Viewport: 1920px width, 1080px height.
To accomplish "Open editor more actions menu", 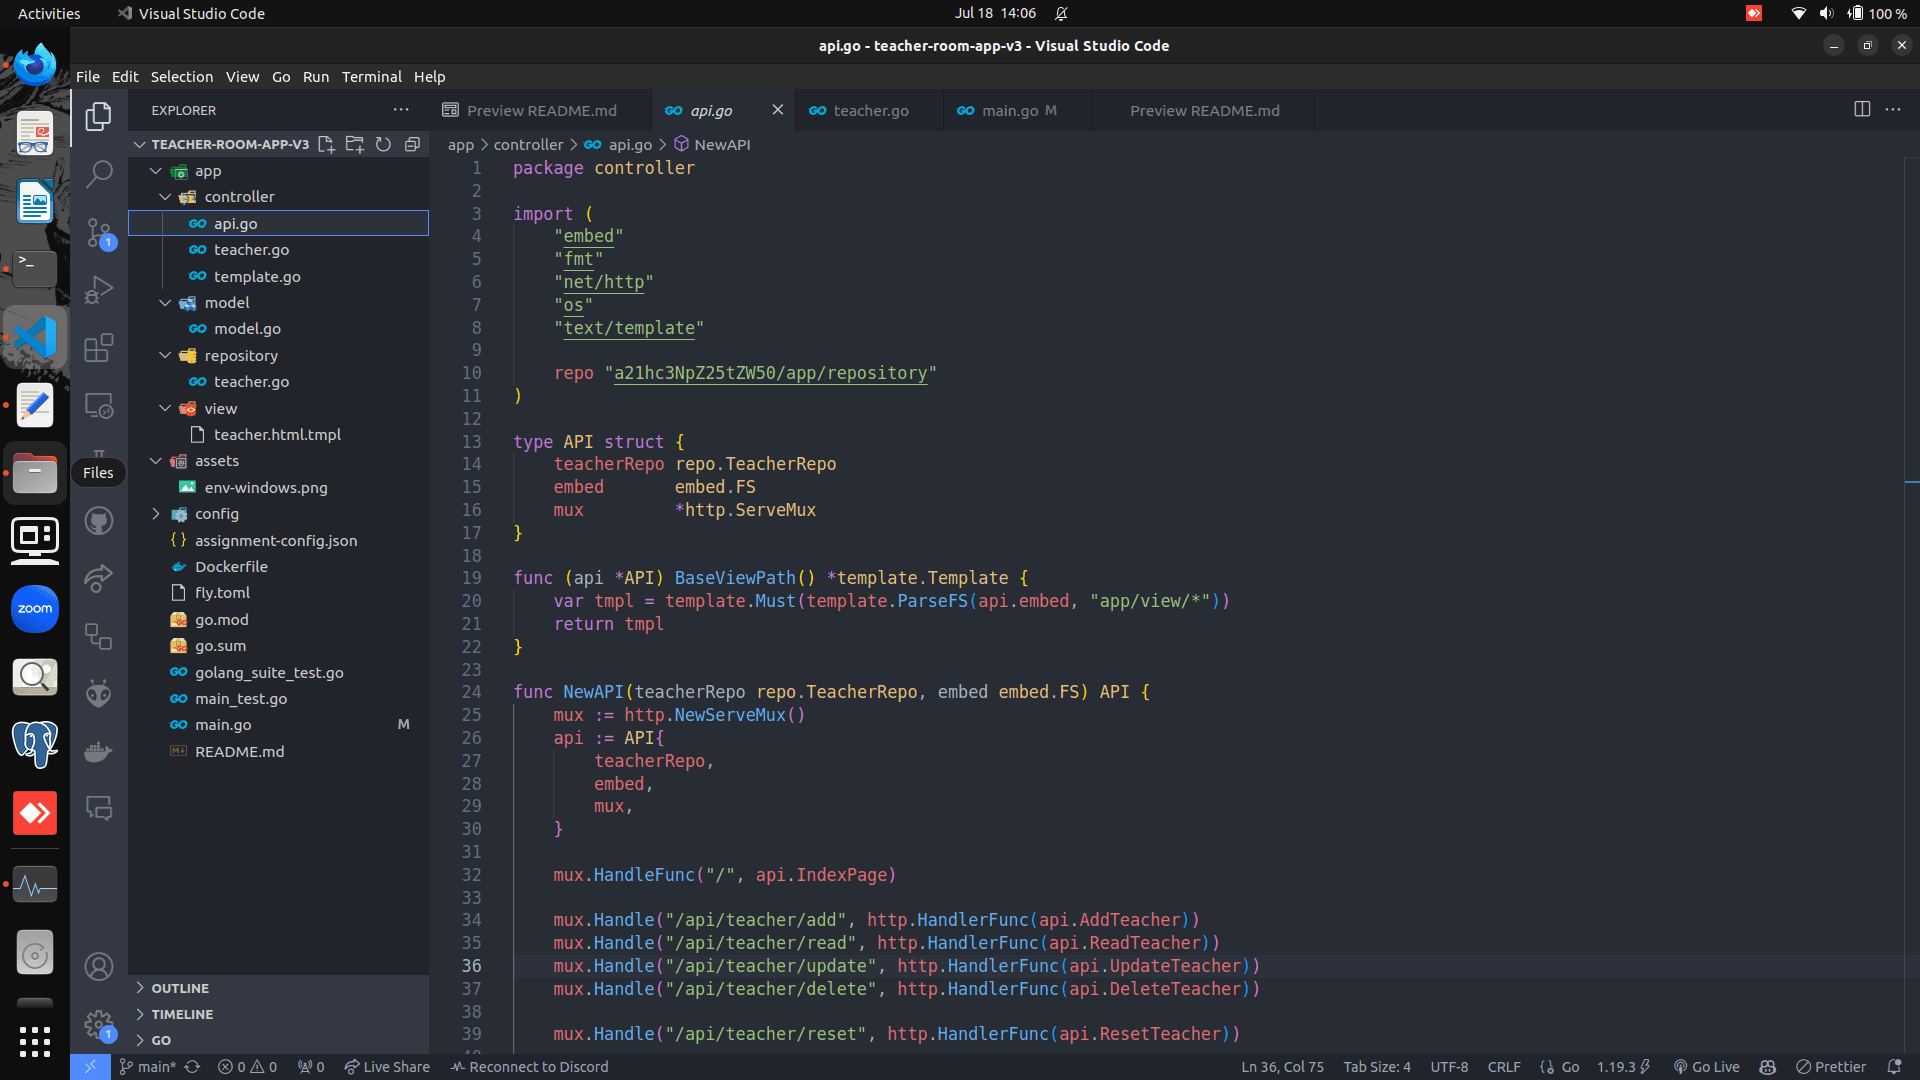I will pos(1893,110).
